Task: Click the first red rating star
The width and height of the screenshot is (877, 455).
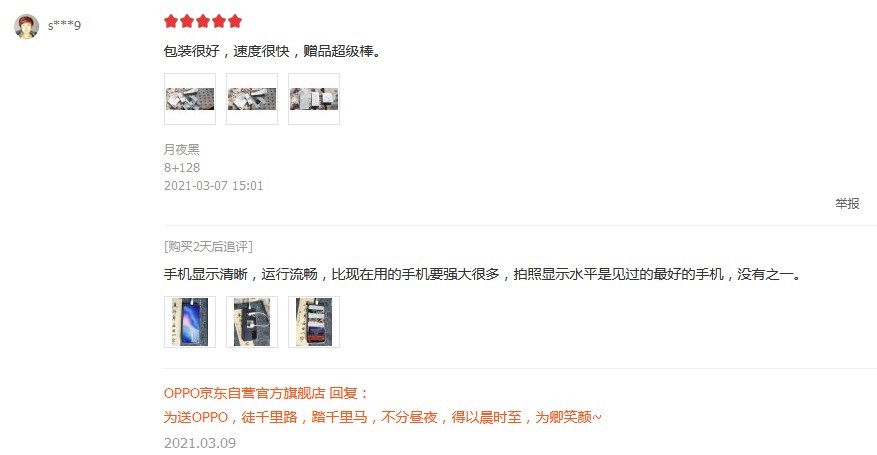Action: [x=171, y=21]
